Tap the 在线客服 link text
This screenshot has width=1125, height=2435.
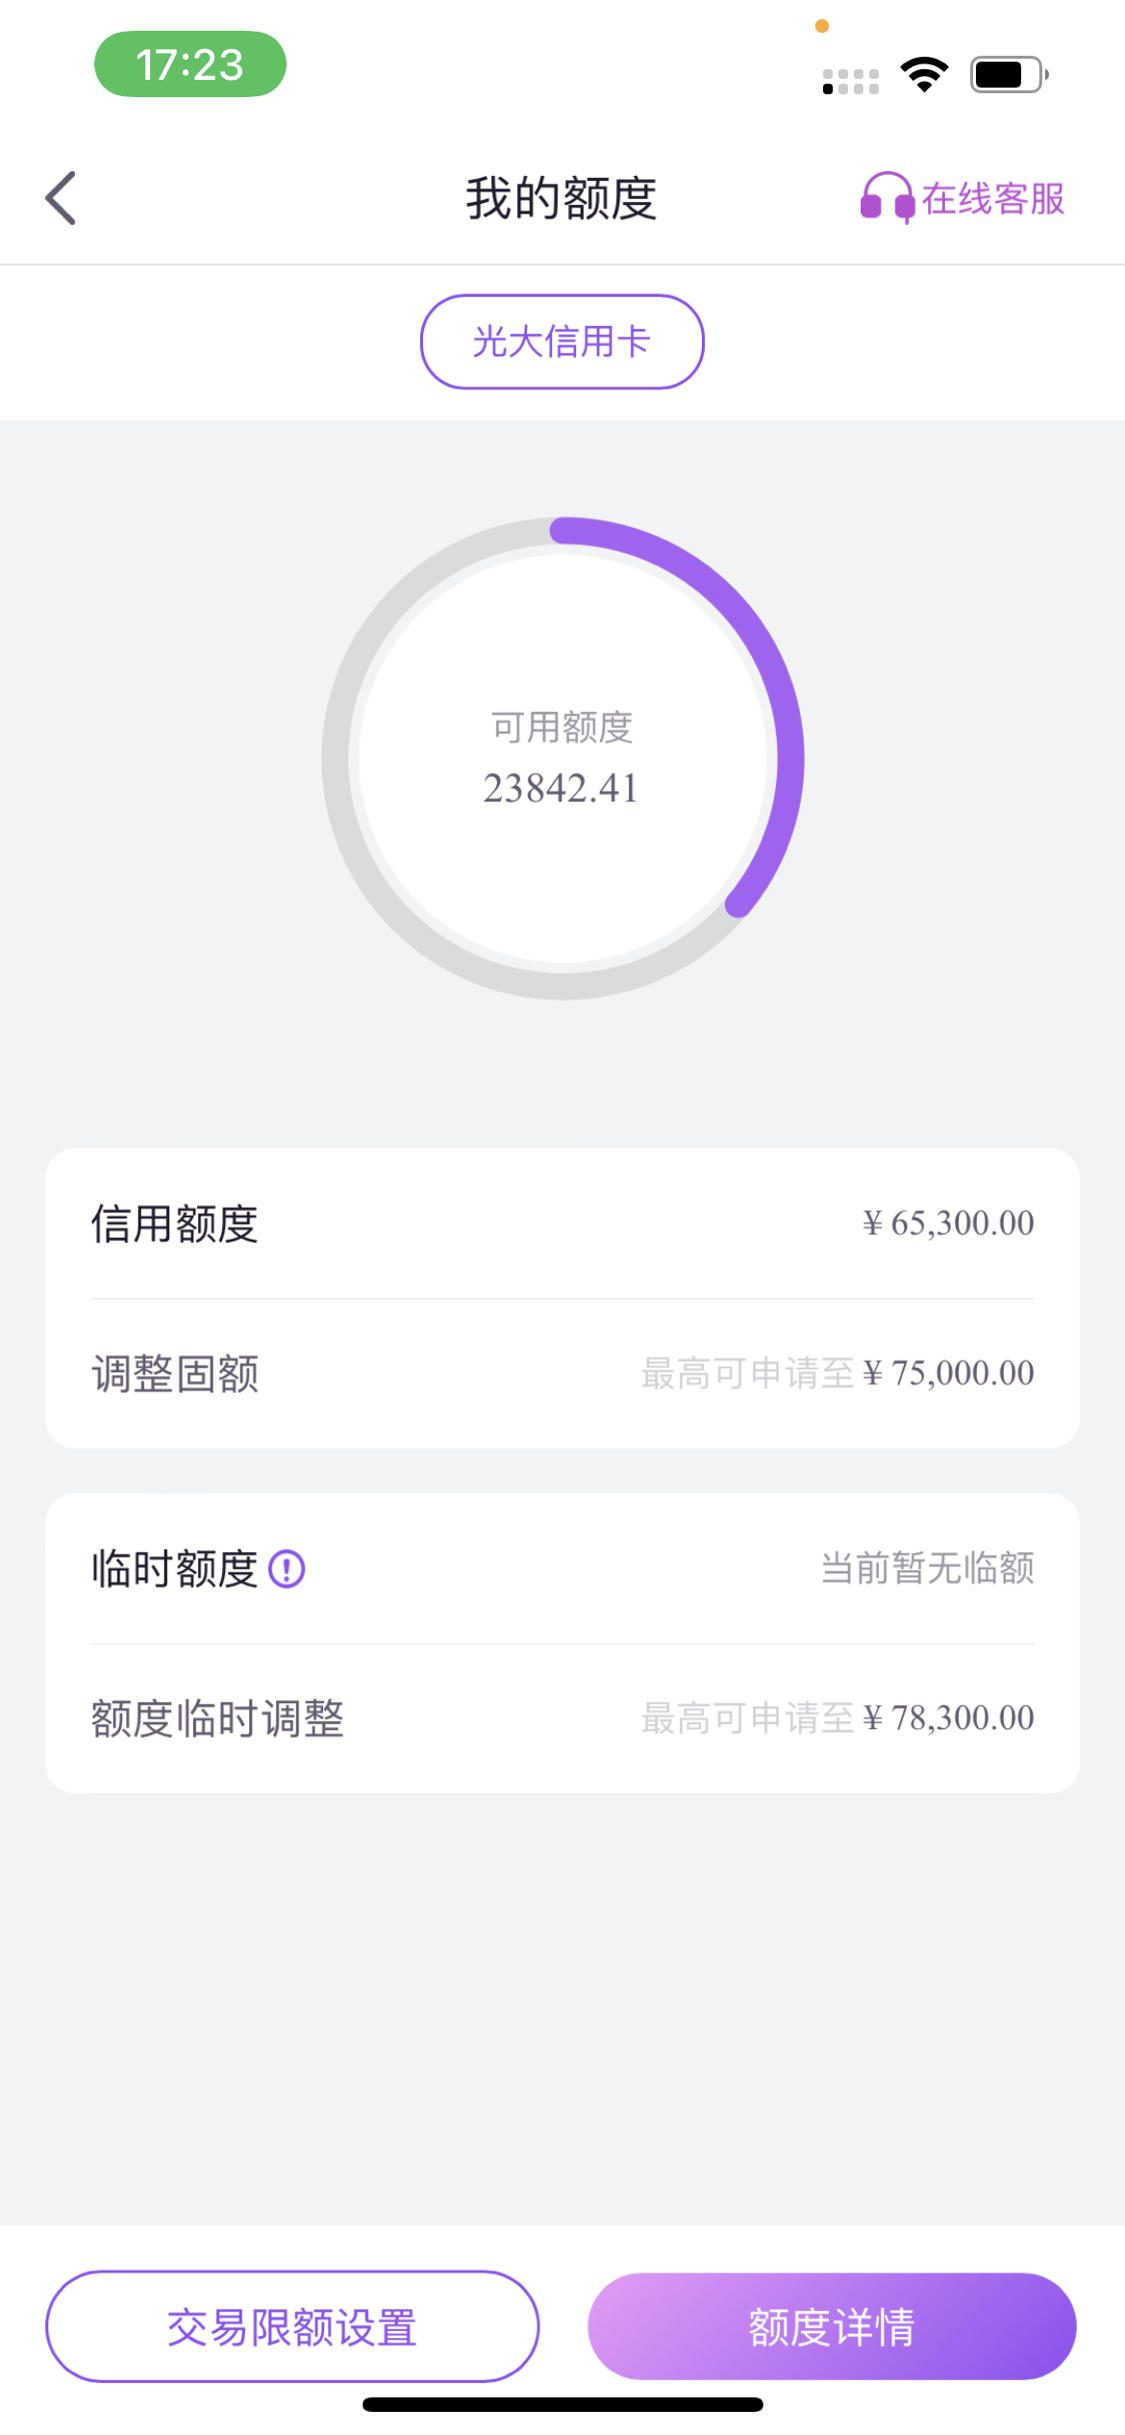tap(993, 198)
